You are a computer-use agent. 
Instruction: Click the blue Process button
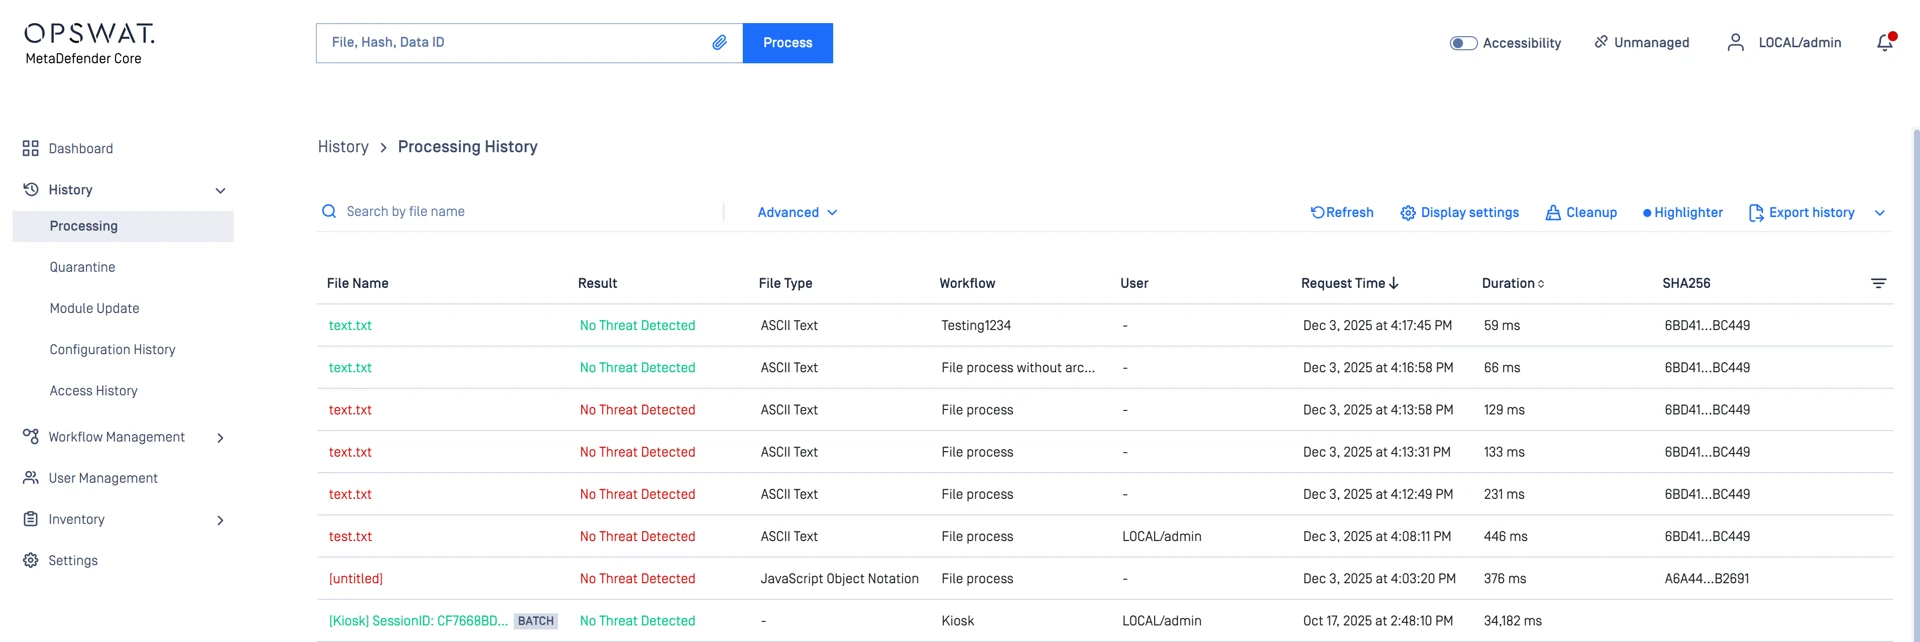(x=787, y=43)
